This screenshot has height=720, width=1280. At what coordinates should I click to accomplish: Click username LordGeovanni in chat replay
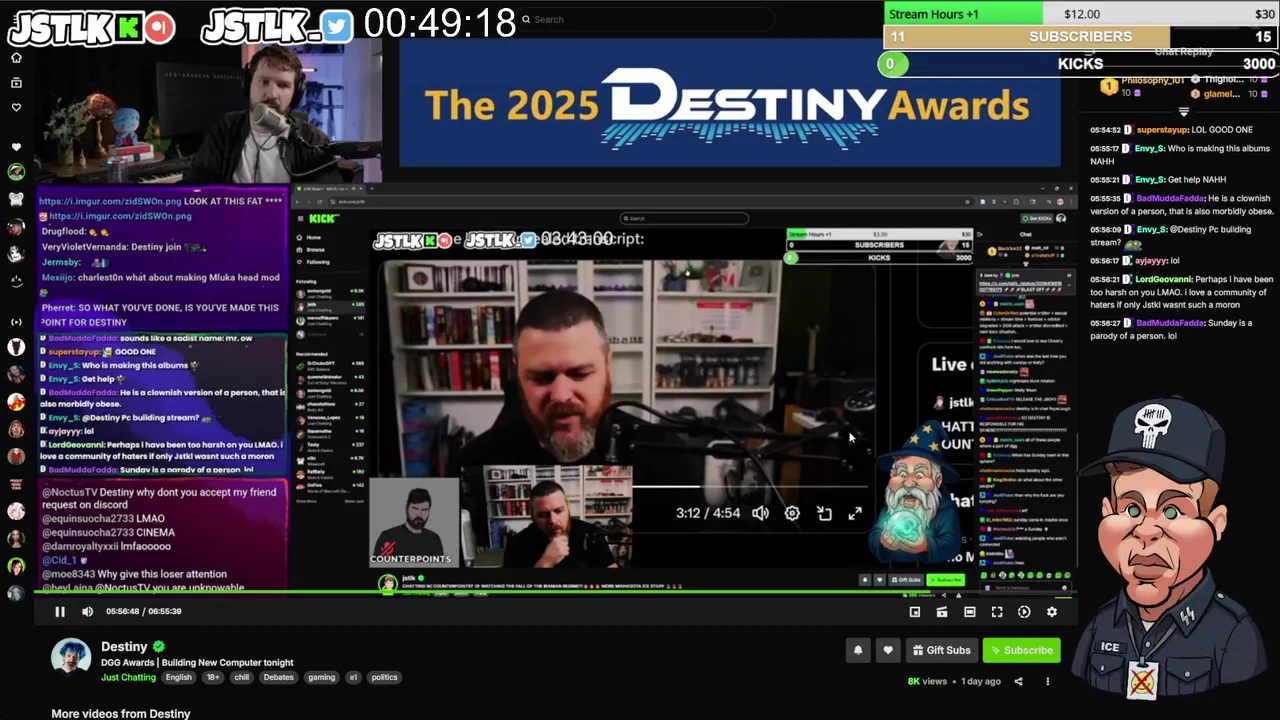1163,279
